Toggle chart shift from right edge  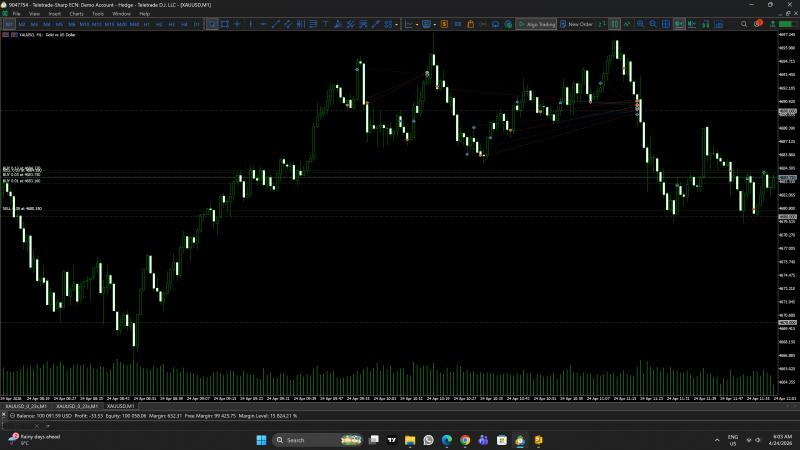pyautogui.click(x=692, y=24)
